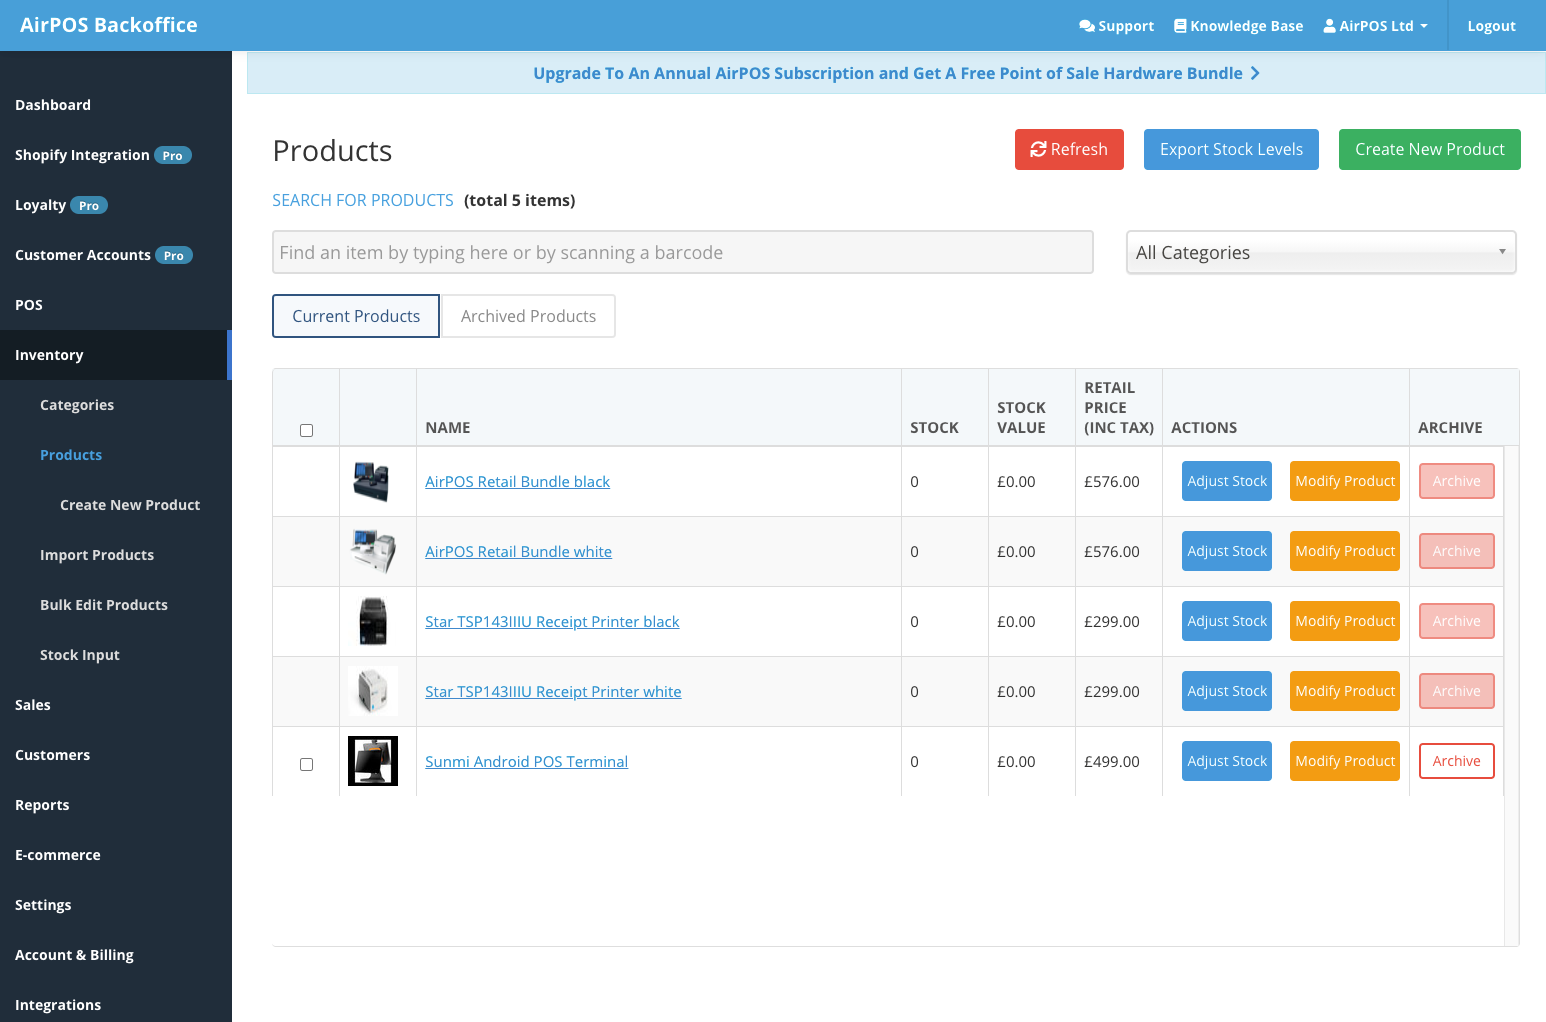Open Star TSP143IIIU Receipt Printer black link
1546x1022 pixels.
click(552, 622)
